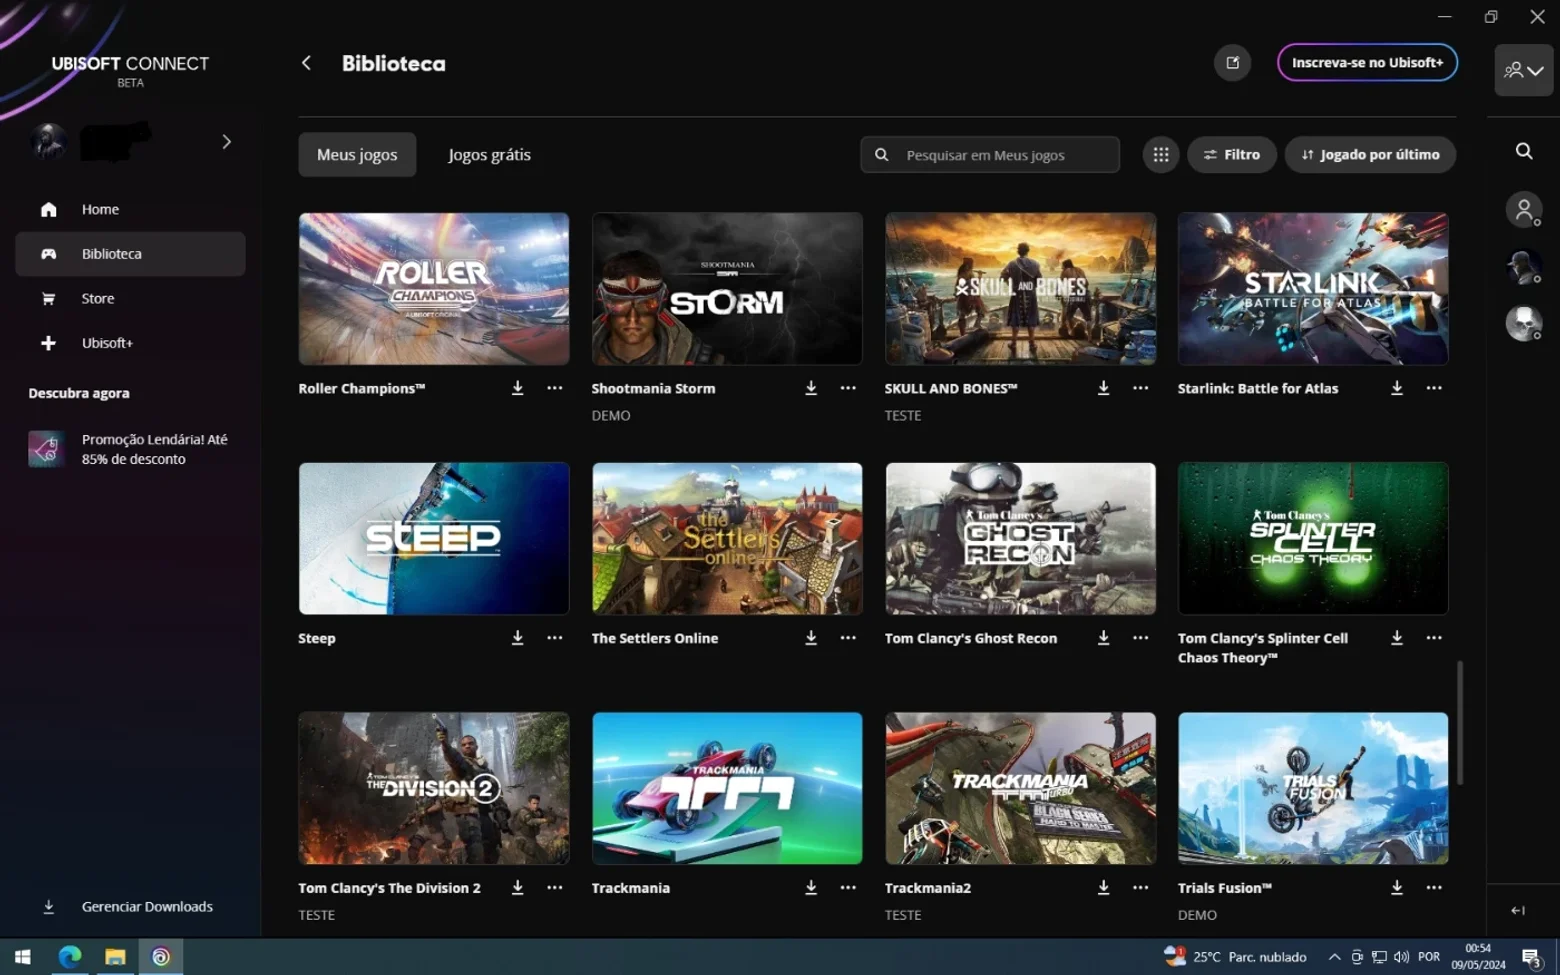Download The Settlers Online
1560x975 pixels.
click(x=811, y=638)
